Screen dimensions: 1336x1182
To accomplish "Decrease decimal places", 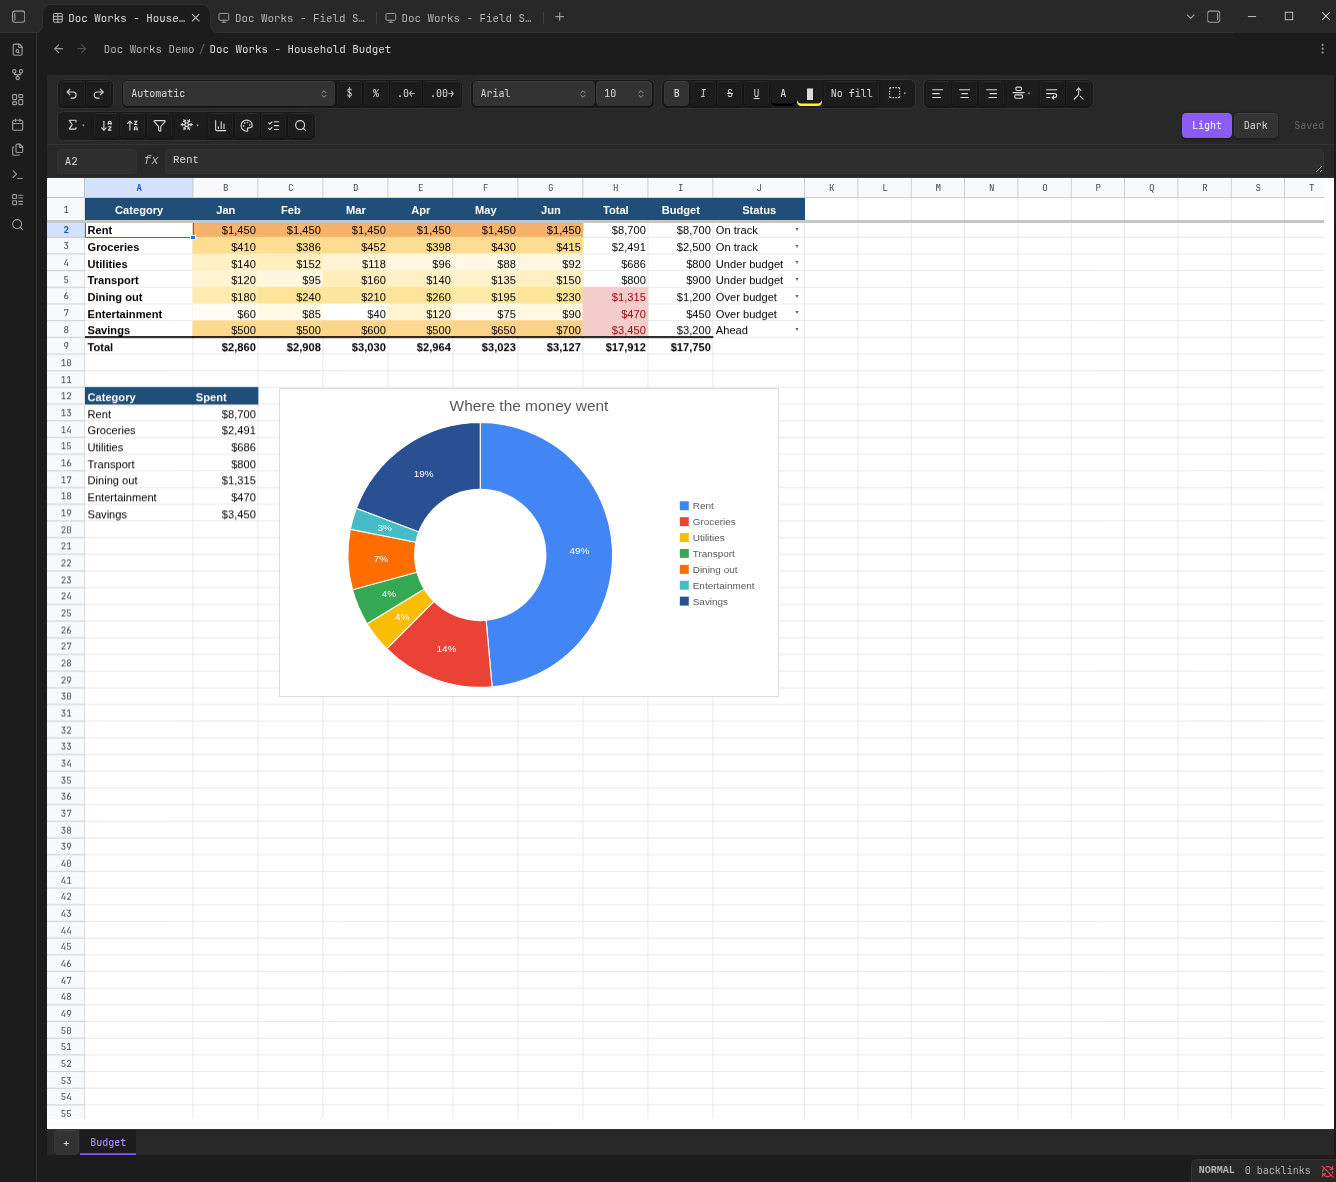I will click(x=406, y=94).
